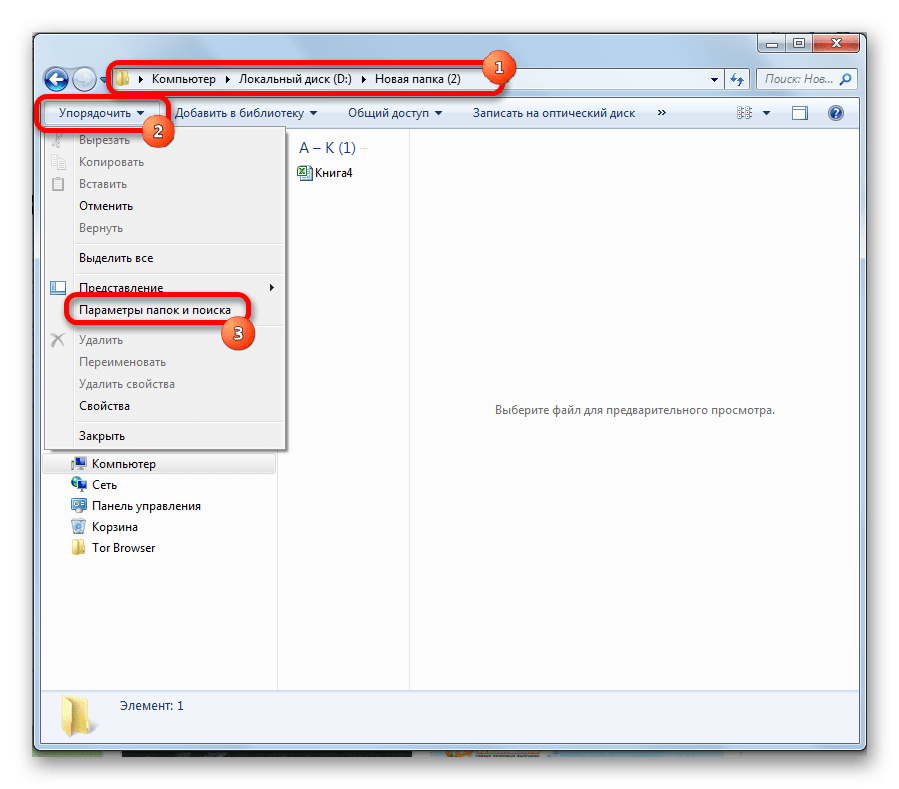Choose Закрыть from the menu
Screen dimensions: 899x789
102,436
